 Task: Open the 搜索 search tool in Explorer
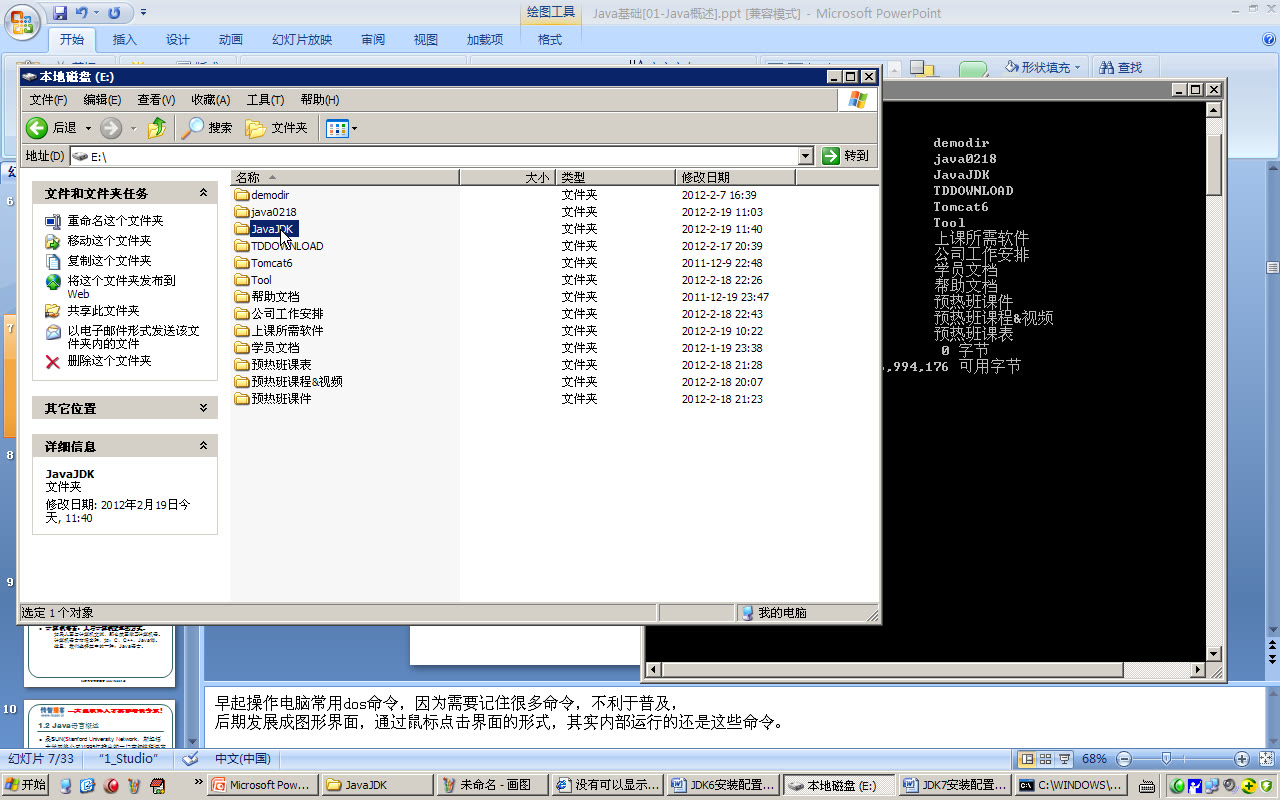207,128
